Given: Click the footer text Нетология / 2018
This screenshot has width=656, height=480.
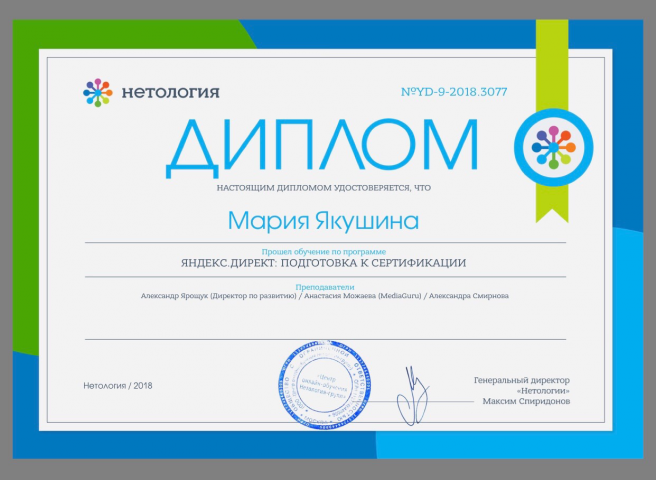Looking at the screenshot, I should pos(118,386).
